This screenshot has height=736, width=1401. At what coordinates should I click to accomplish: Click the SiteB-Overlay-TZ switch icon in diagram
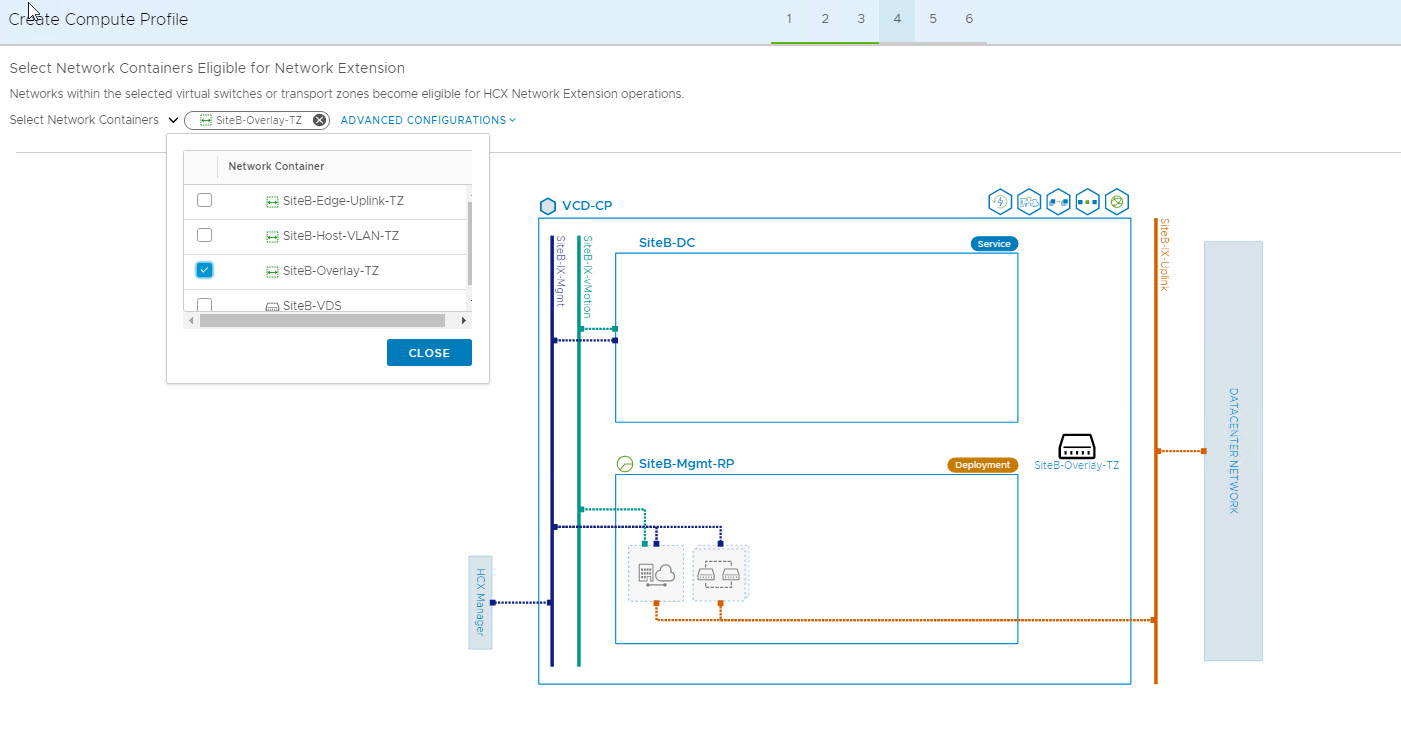pyautogui.click(x=1076, y=446)
